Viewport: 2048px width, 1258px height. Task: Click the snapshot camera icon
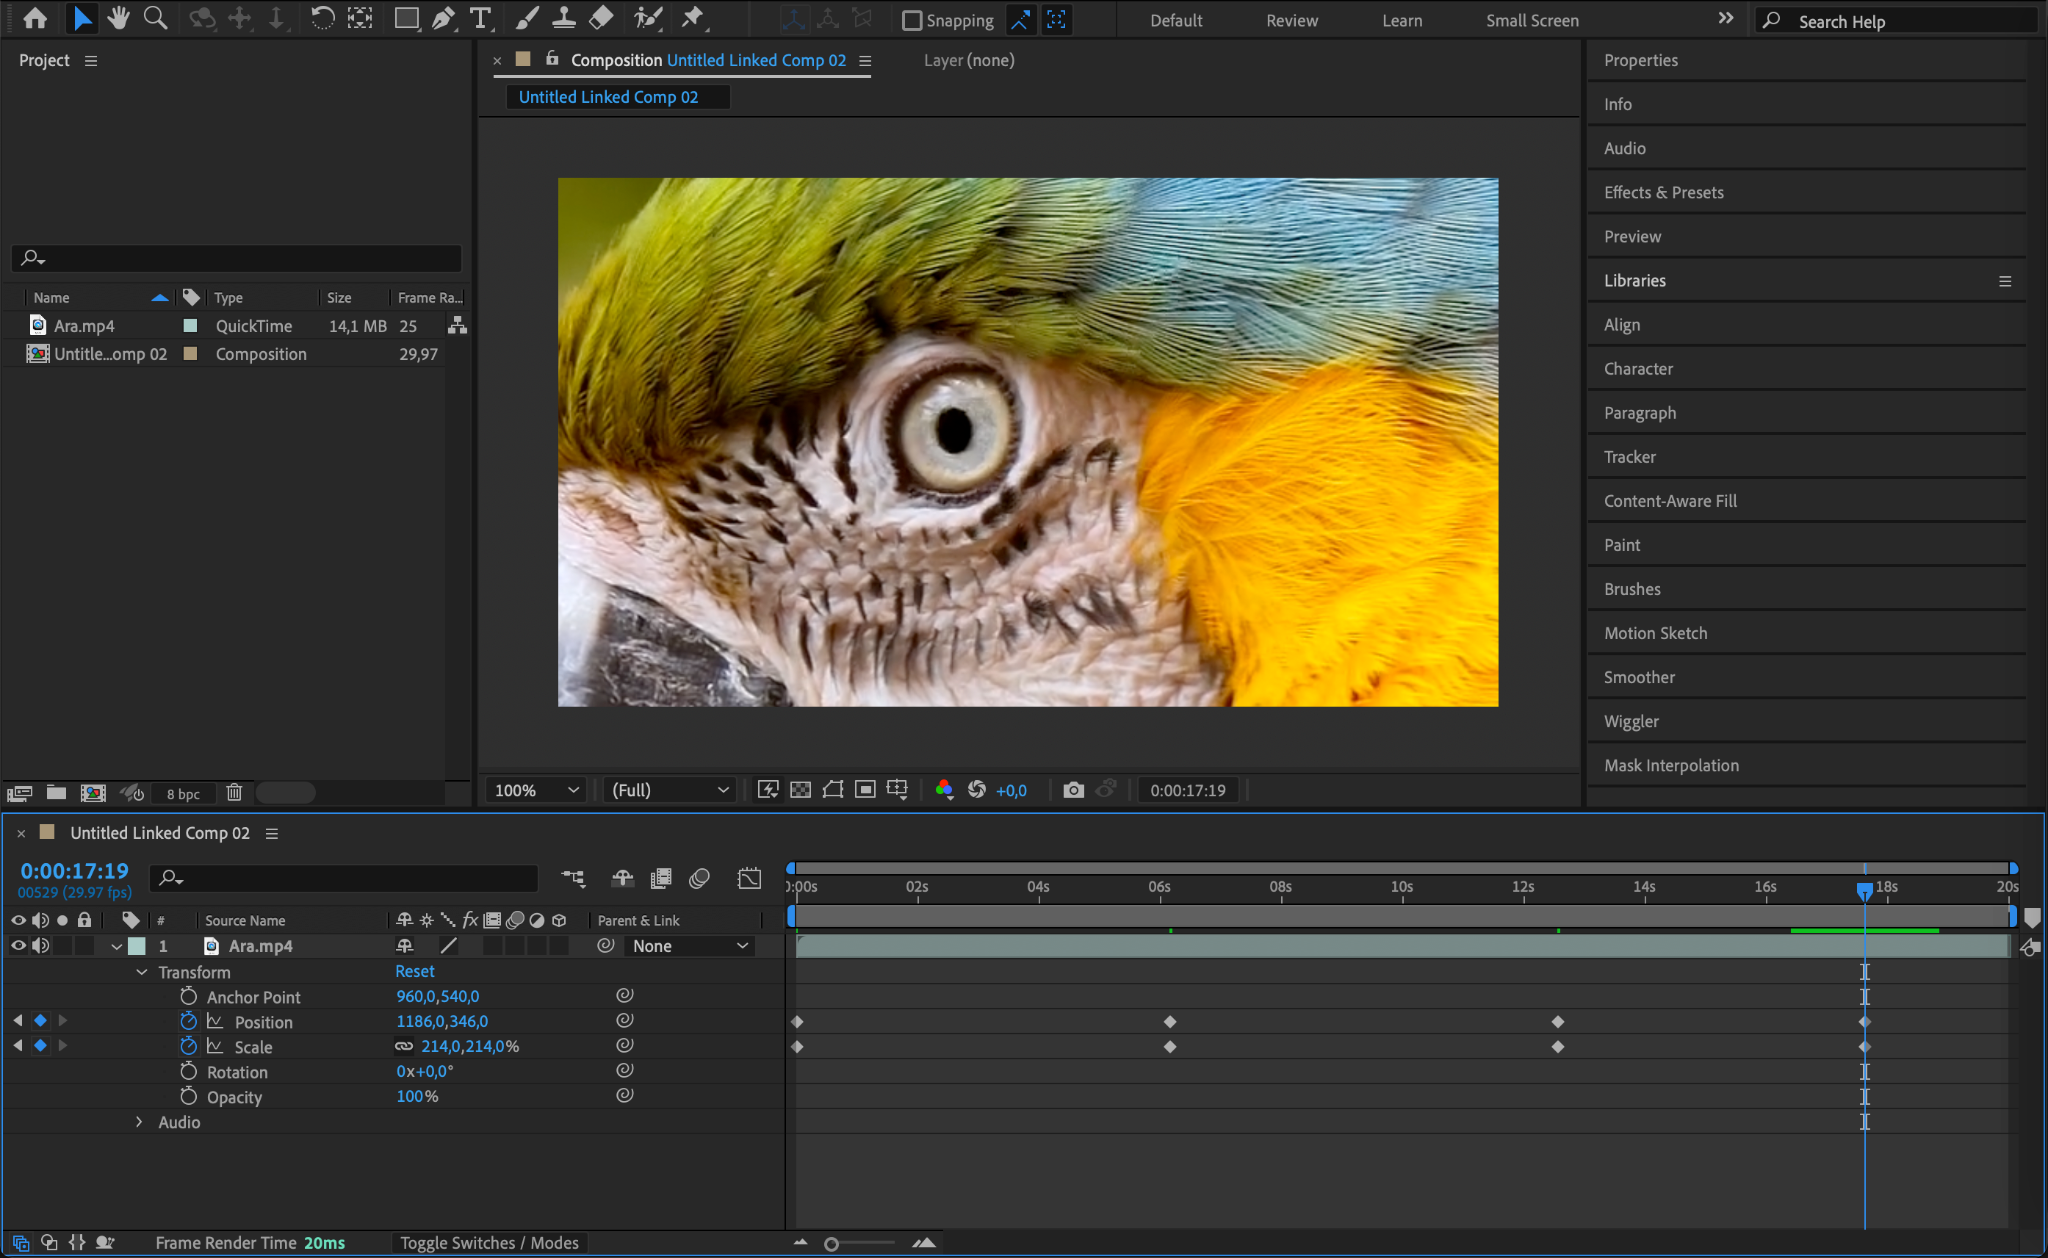(1073, 790)
